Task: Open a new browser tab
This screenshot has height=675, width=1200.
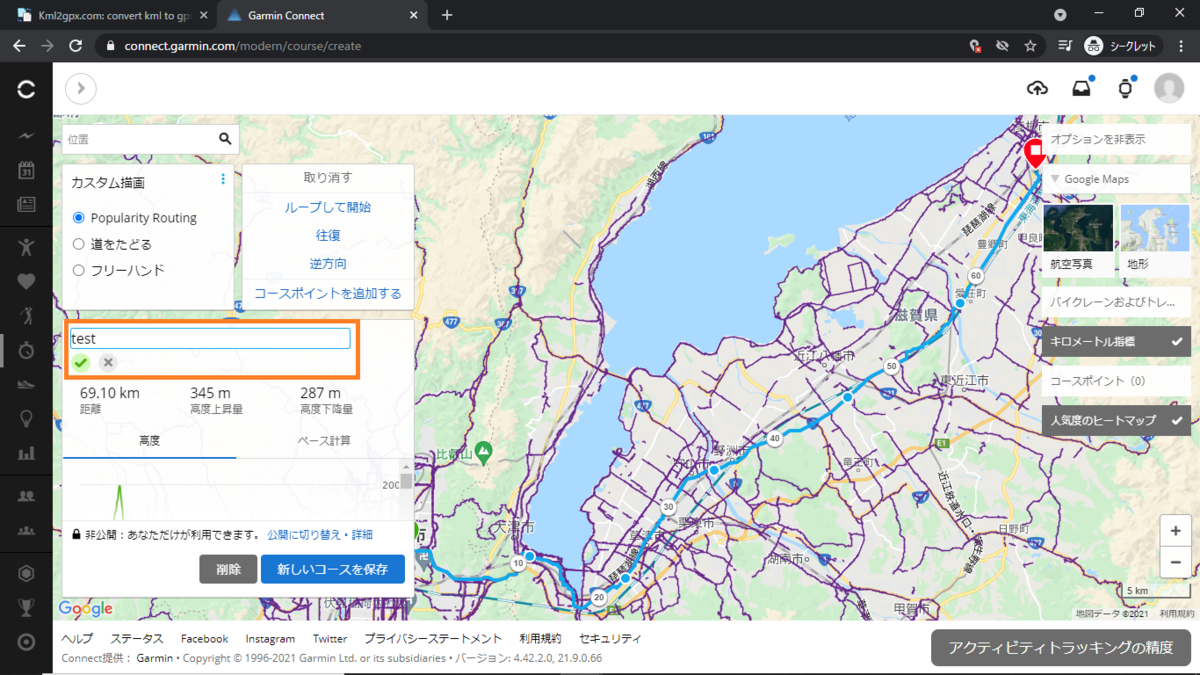Action: [447, 15]
